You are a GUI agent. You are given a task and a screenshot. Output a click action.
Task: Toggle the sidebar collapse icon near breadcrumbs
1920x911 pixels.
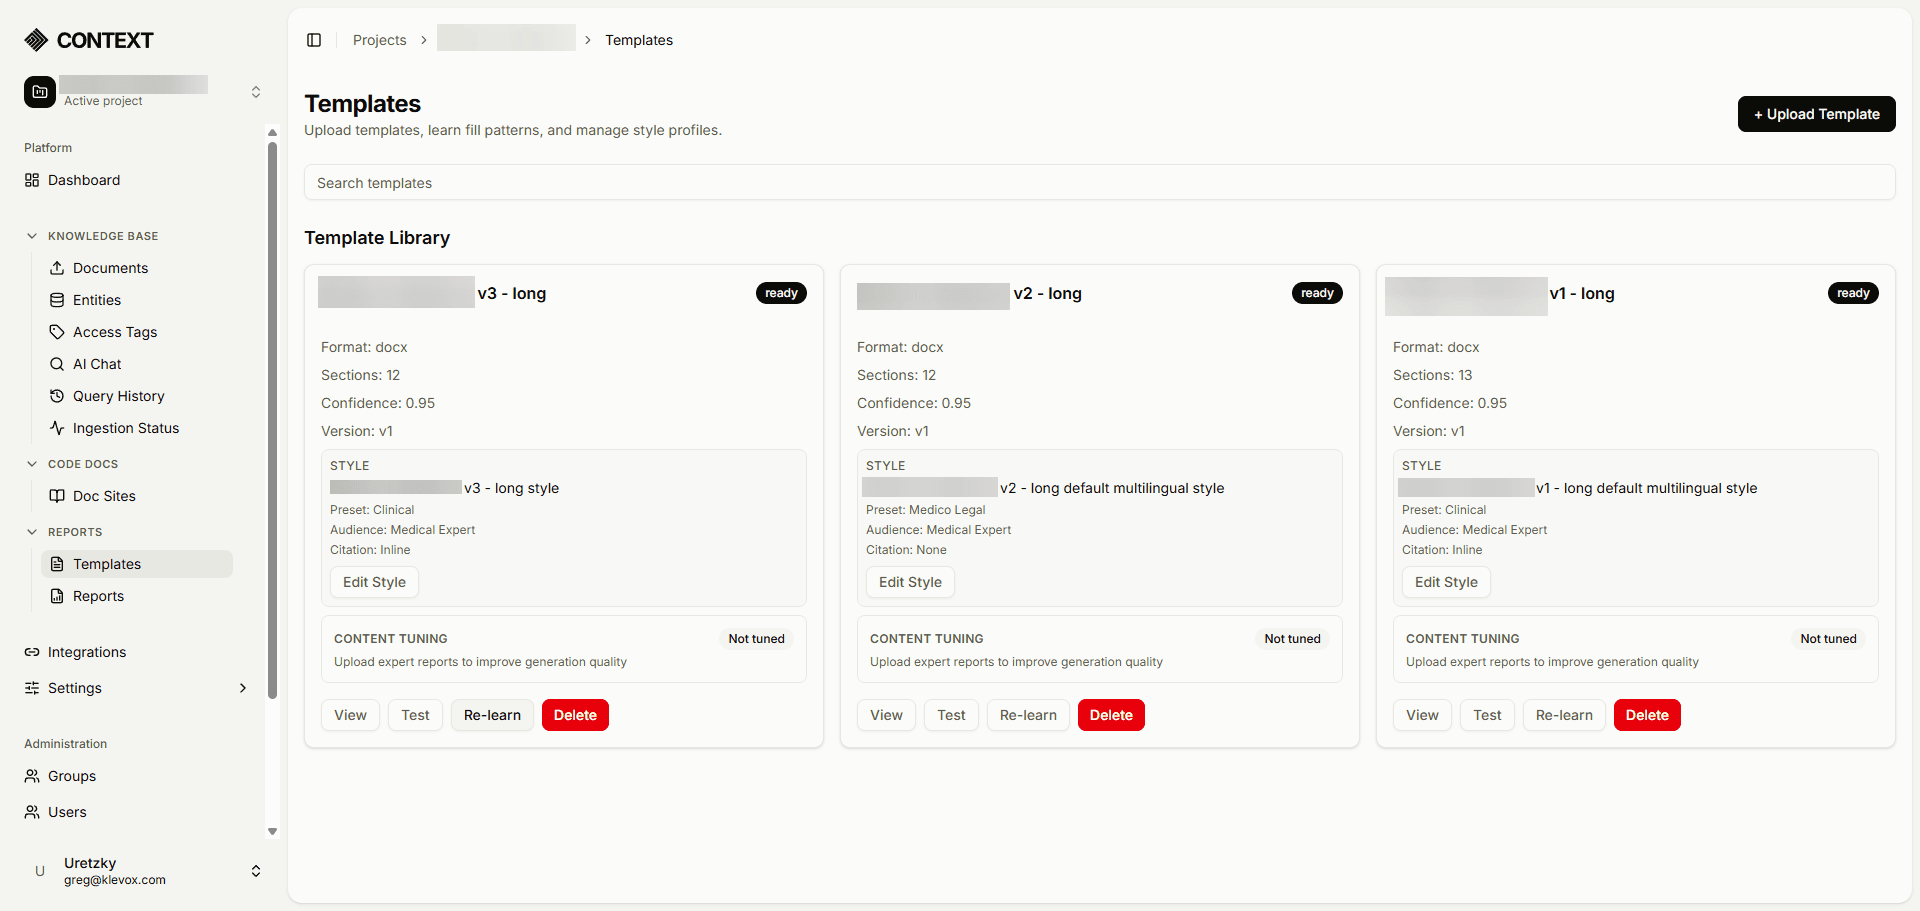pyautogui.click(x=314, y=39)
